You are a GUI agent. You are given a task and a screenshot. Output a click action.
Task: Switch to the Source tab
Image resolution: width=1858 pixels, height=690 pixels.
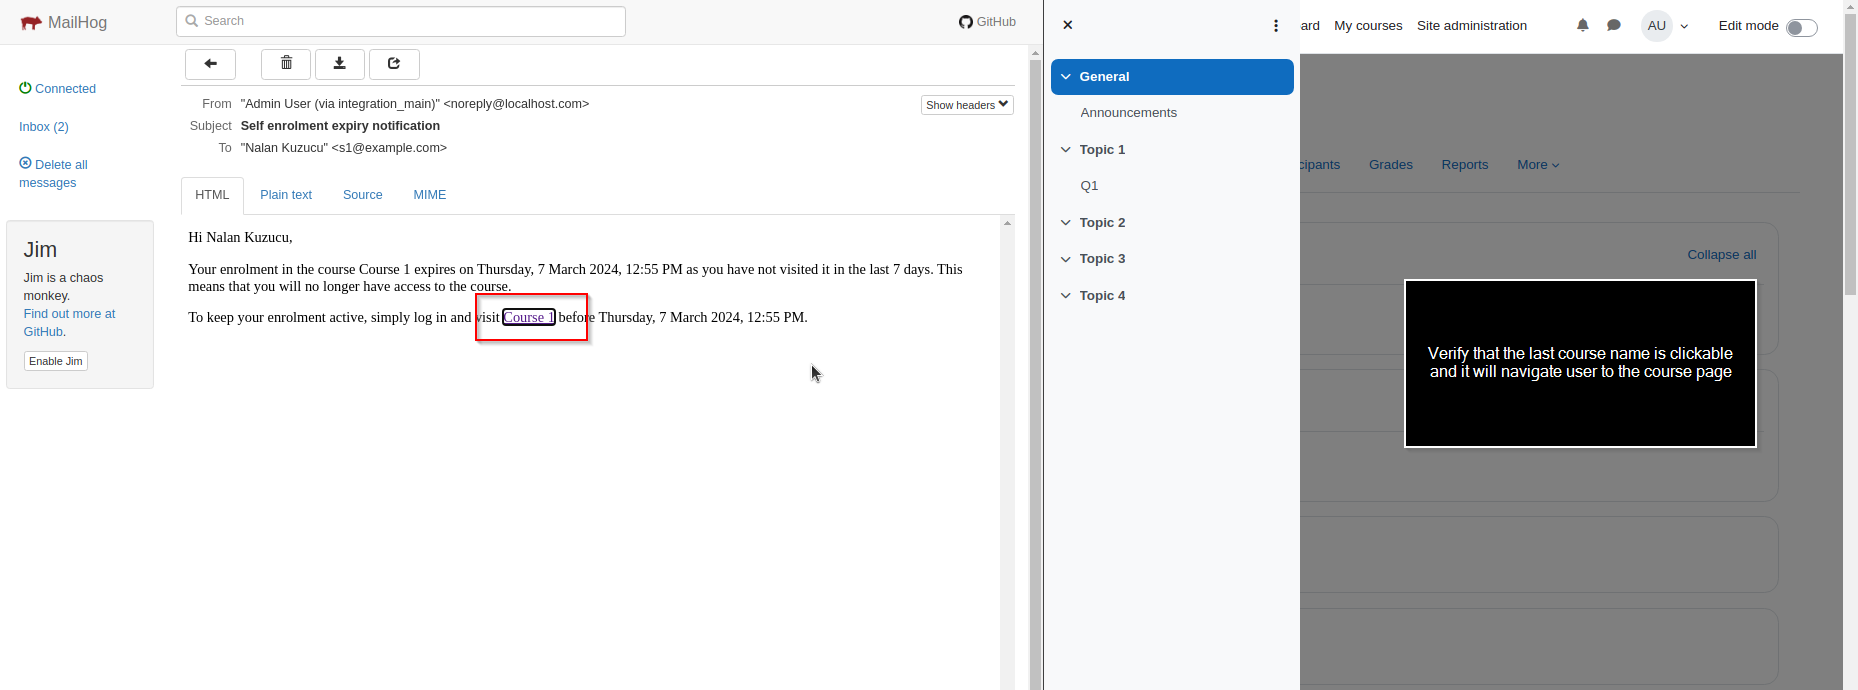click(x=363, y=195)
